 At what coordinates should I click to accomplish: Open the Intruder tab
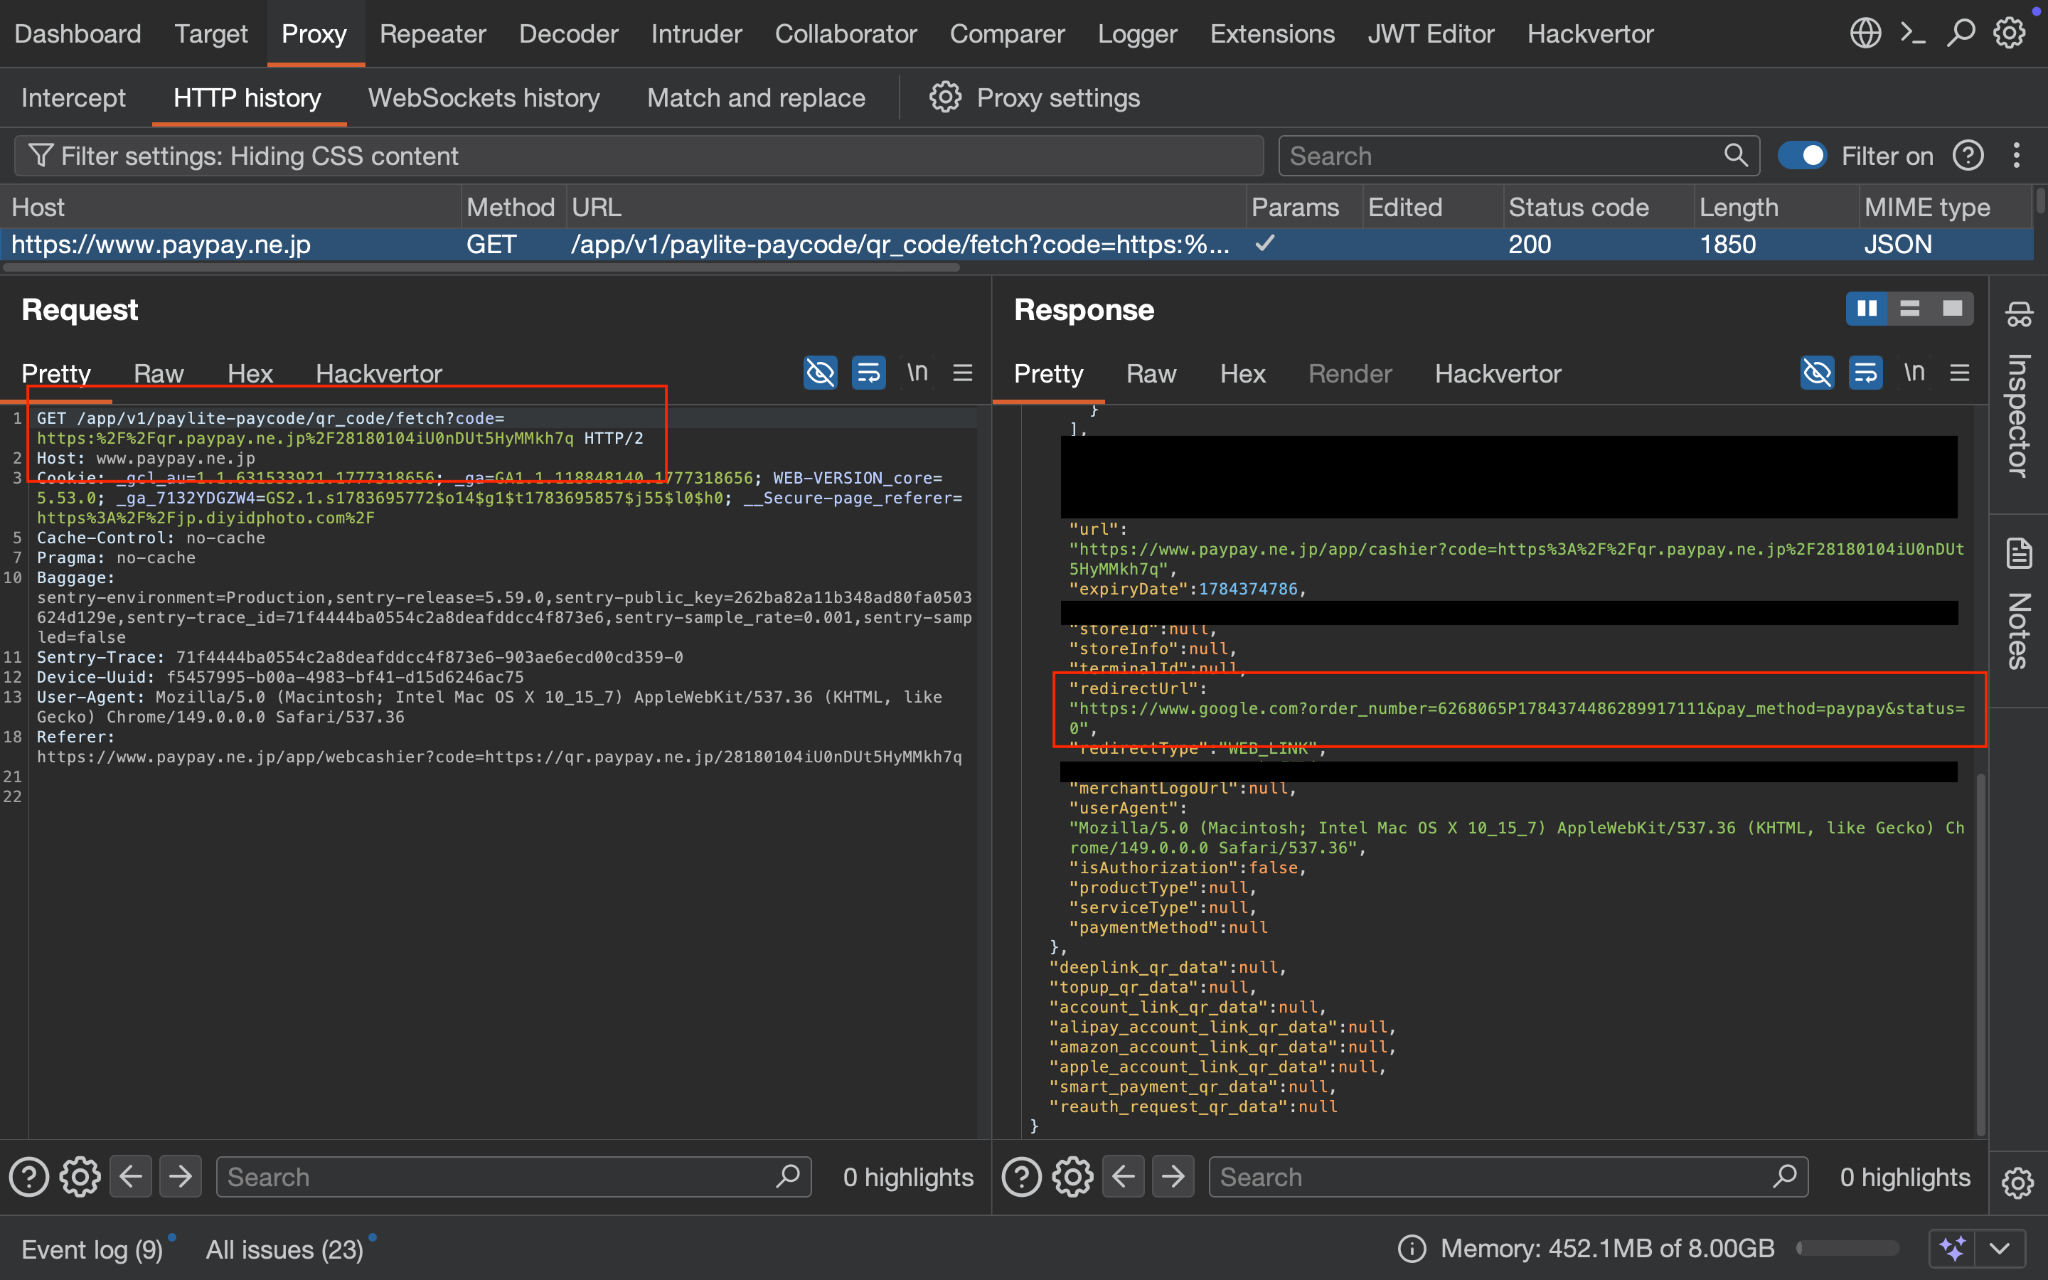point(696,34)
